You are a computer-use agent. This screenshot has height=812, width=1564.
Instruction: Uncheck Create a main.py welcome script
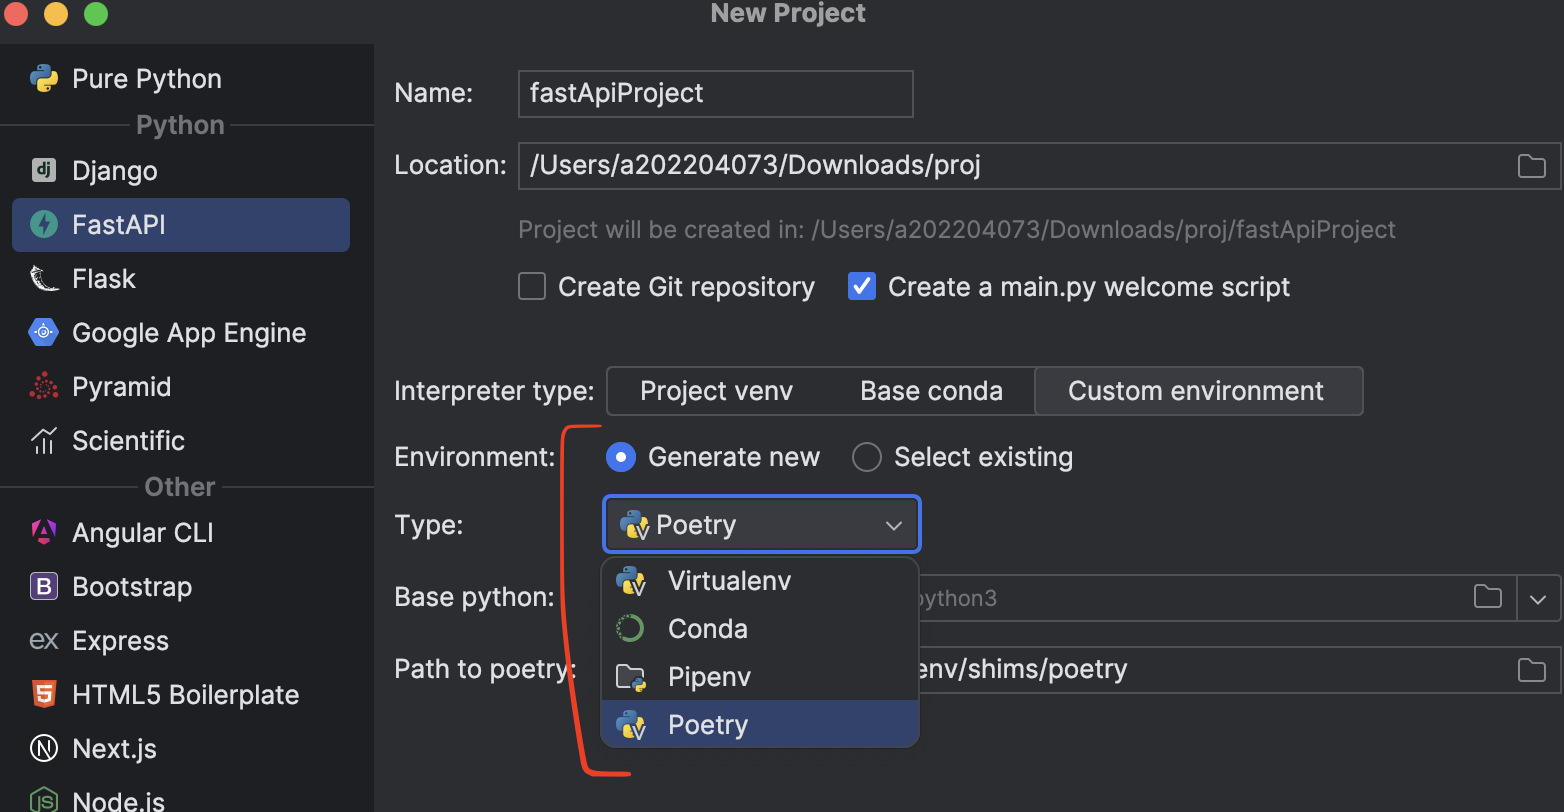[x=862, y=287]
